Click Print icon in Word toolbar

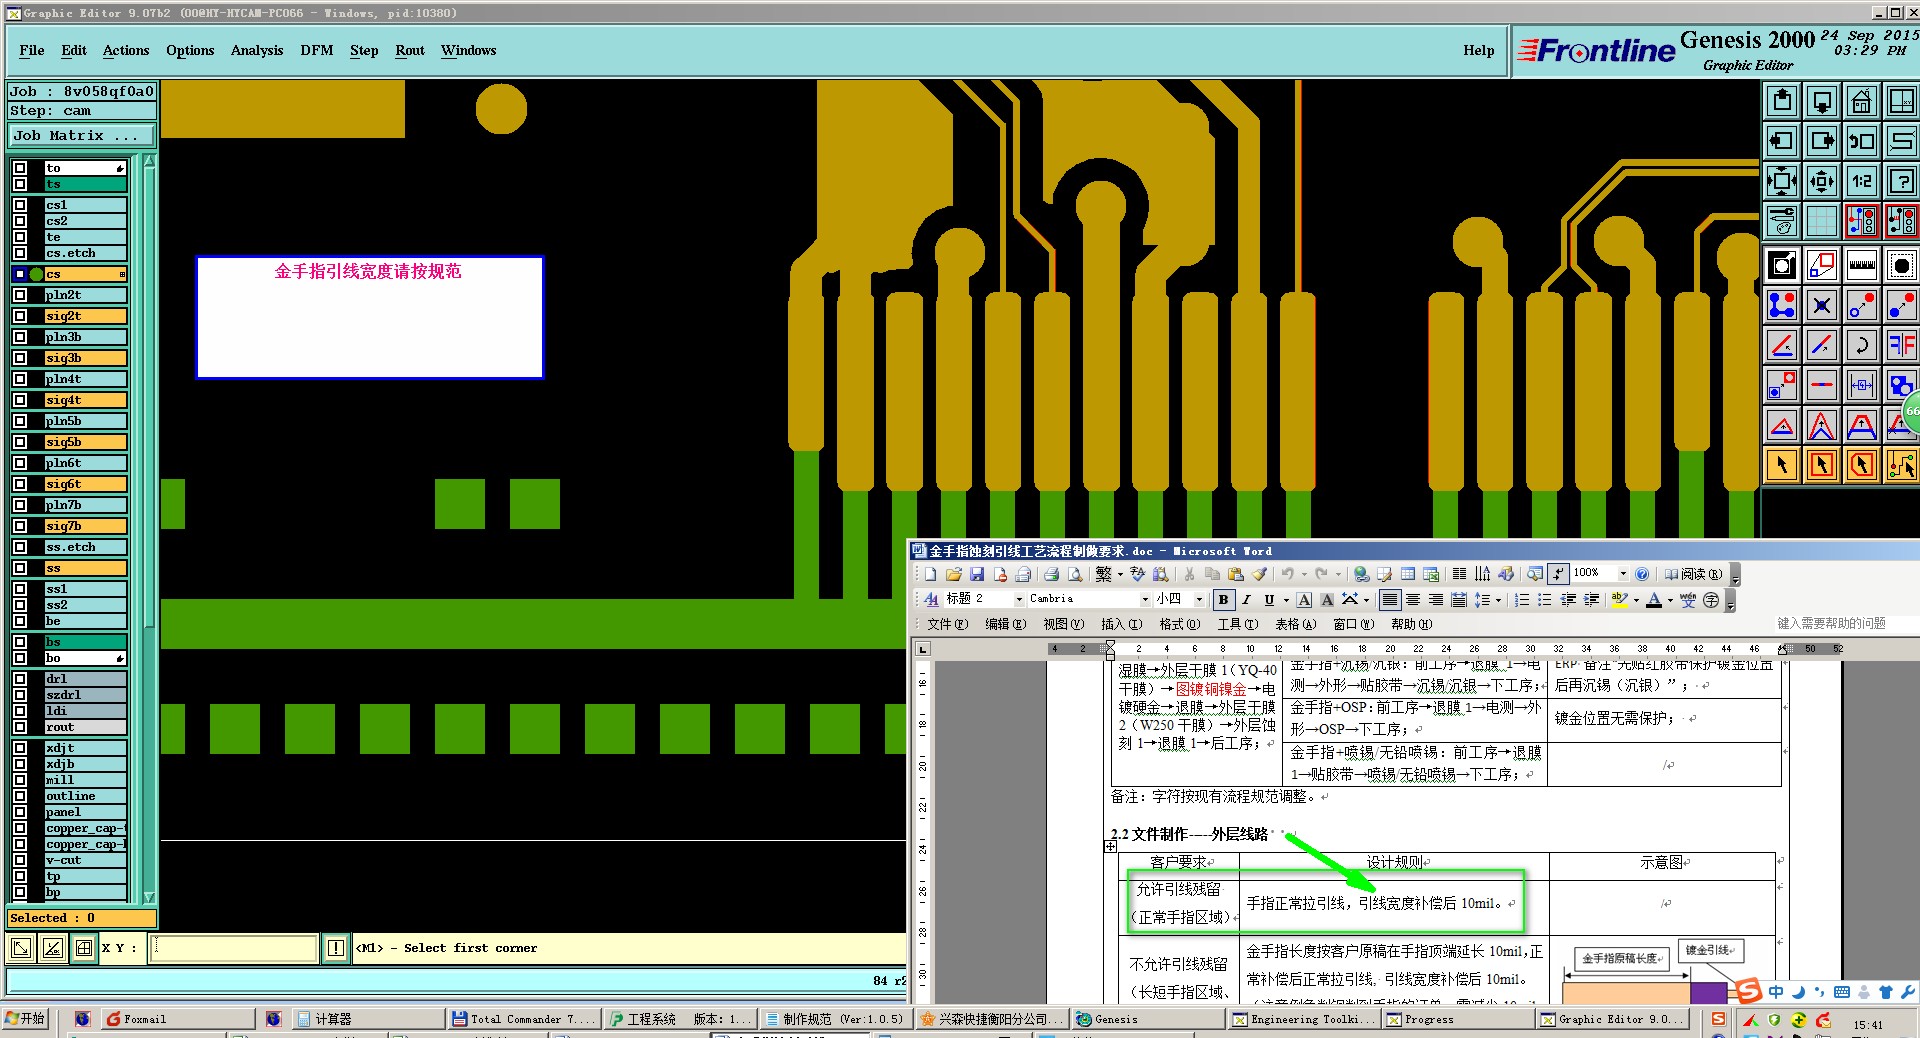click(1051, 574)
